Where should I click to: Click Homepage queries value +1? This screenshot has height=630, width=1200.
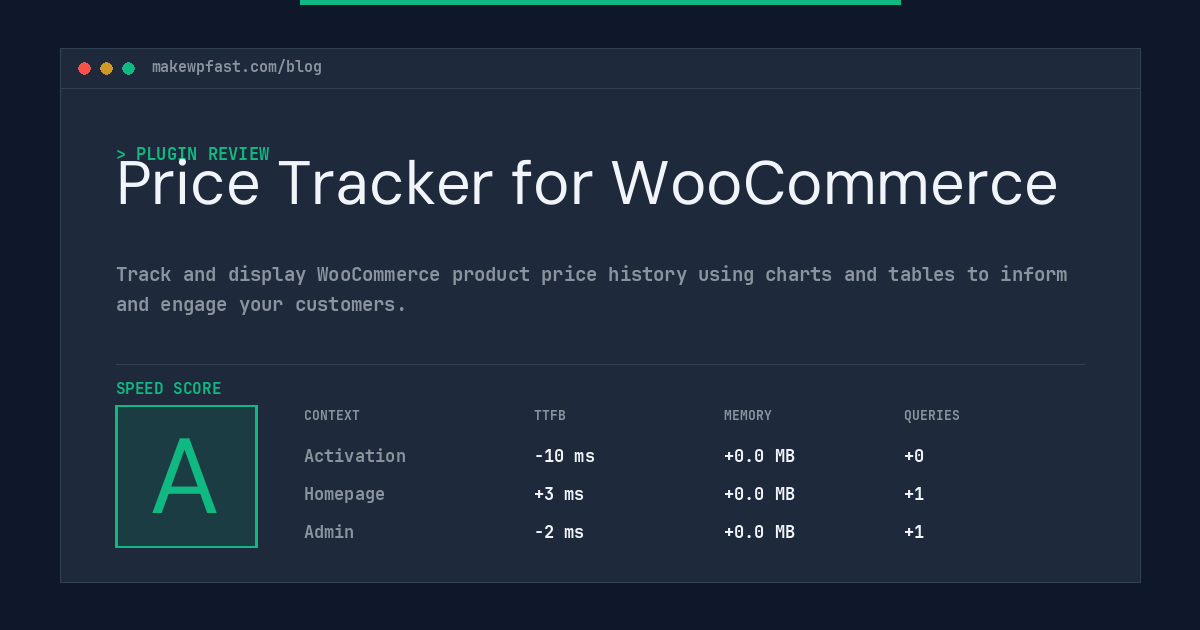pyautogui.click(x=914, y=494)
